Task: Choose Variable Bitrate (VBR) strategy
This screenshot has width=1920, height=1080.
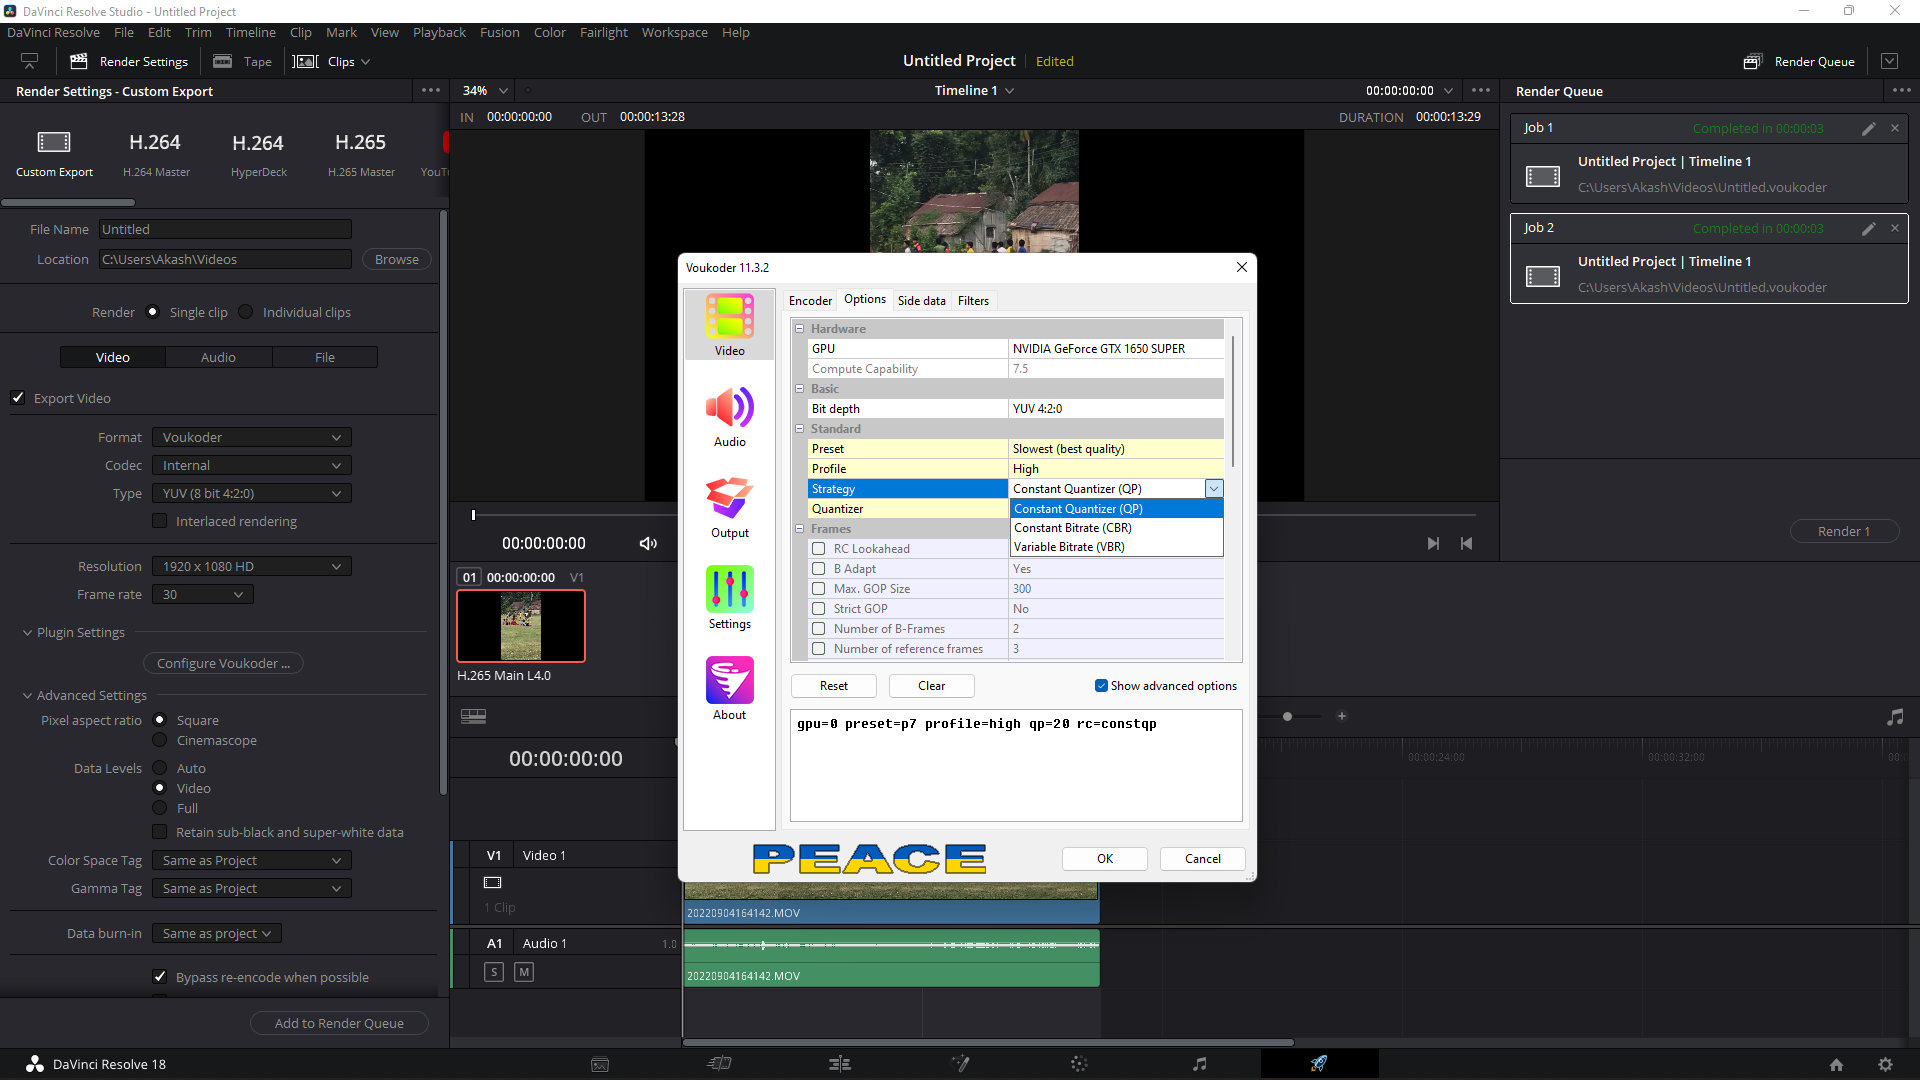Action: click(x=1116, y=547)
